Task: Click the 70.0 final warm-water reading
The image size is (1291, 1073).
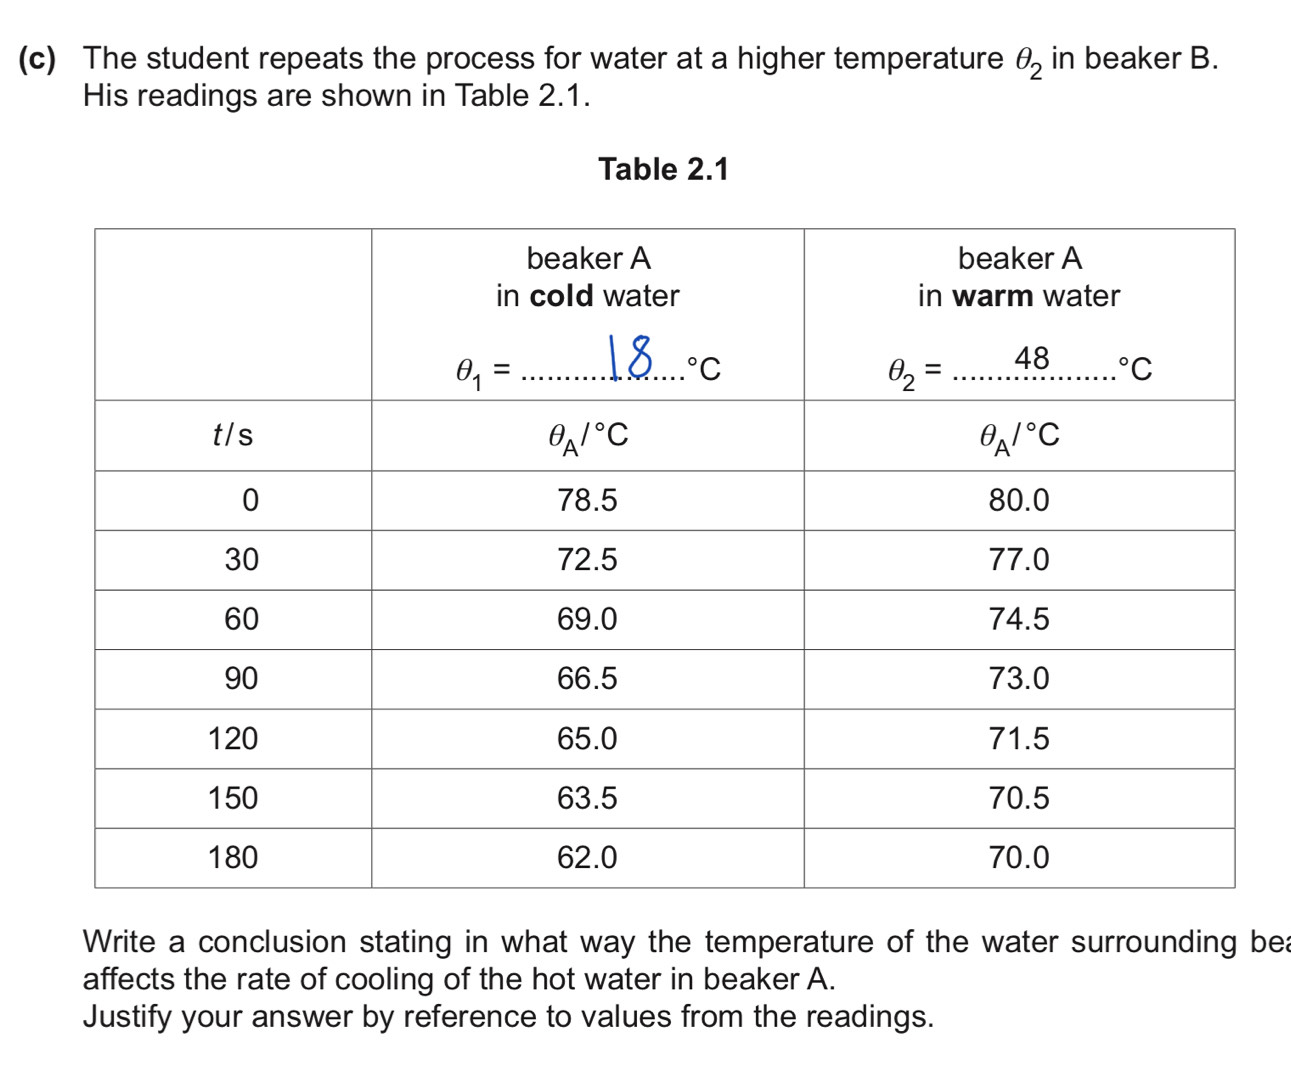Action: (1019, 858)
